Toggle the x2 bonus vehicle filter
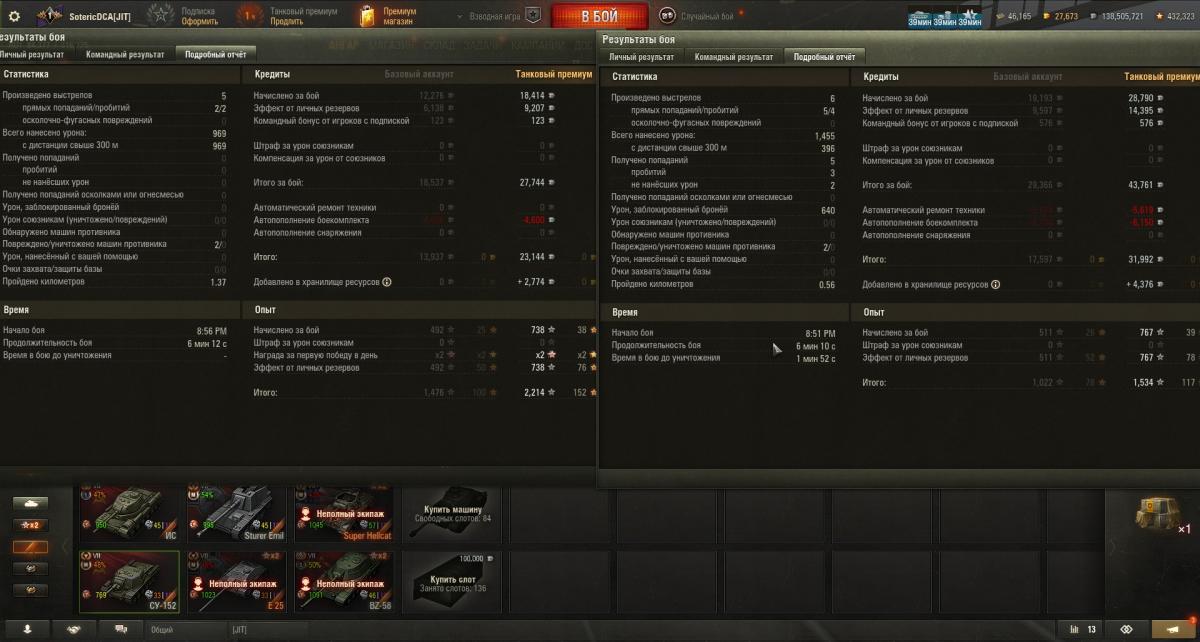1200x642 pixels. point(29,525)
